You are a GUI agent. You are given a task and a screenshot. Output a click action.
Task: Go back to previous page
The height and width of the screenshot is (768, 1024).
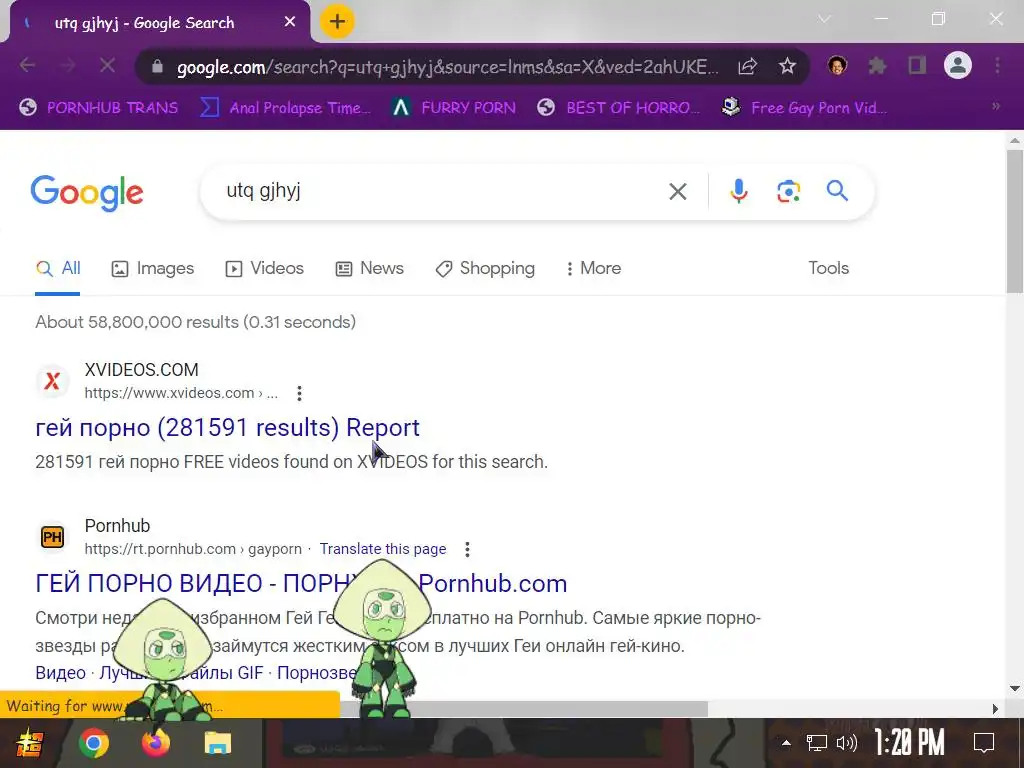(x=27, y=65)
